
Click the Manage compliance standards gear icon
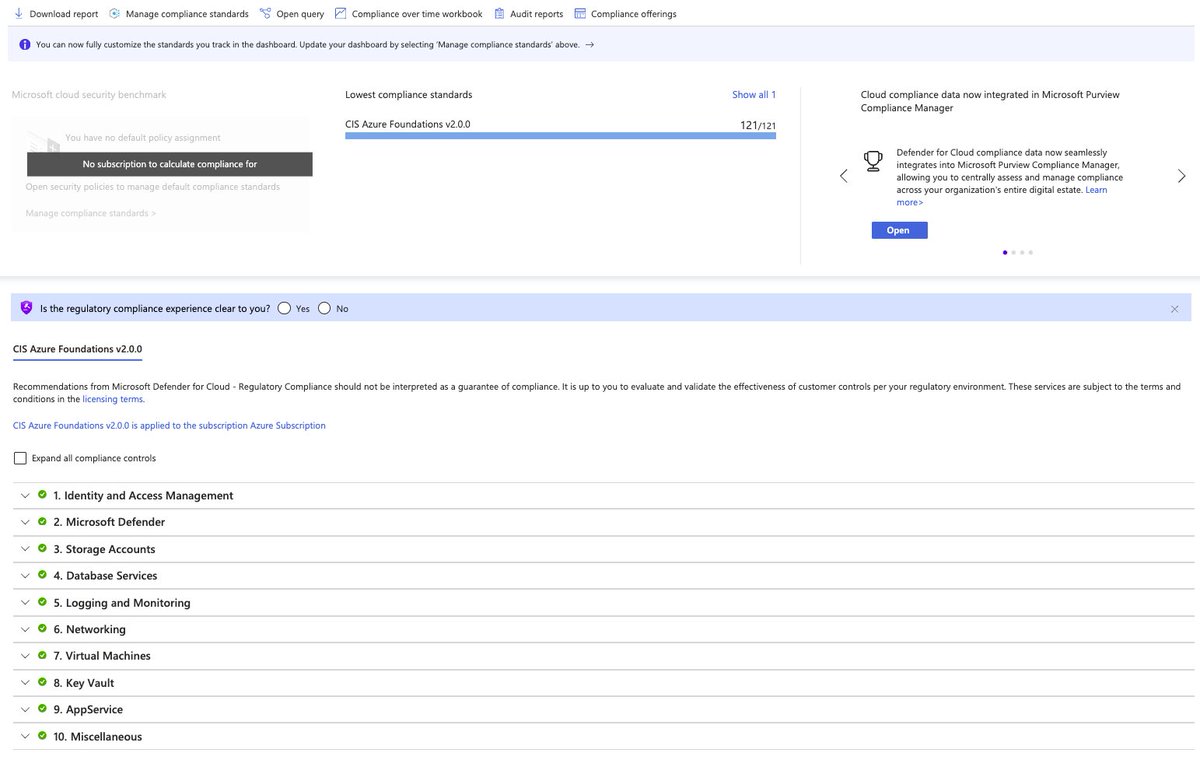(x=114, y=14)
